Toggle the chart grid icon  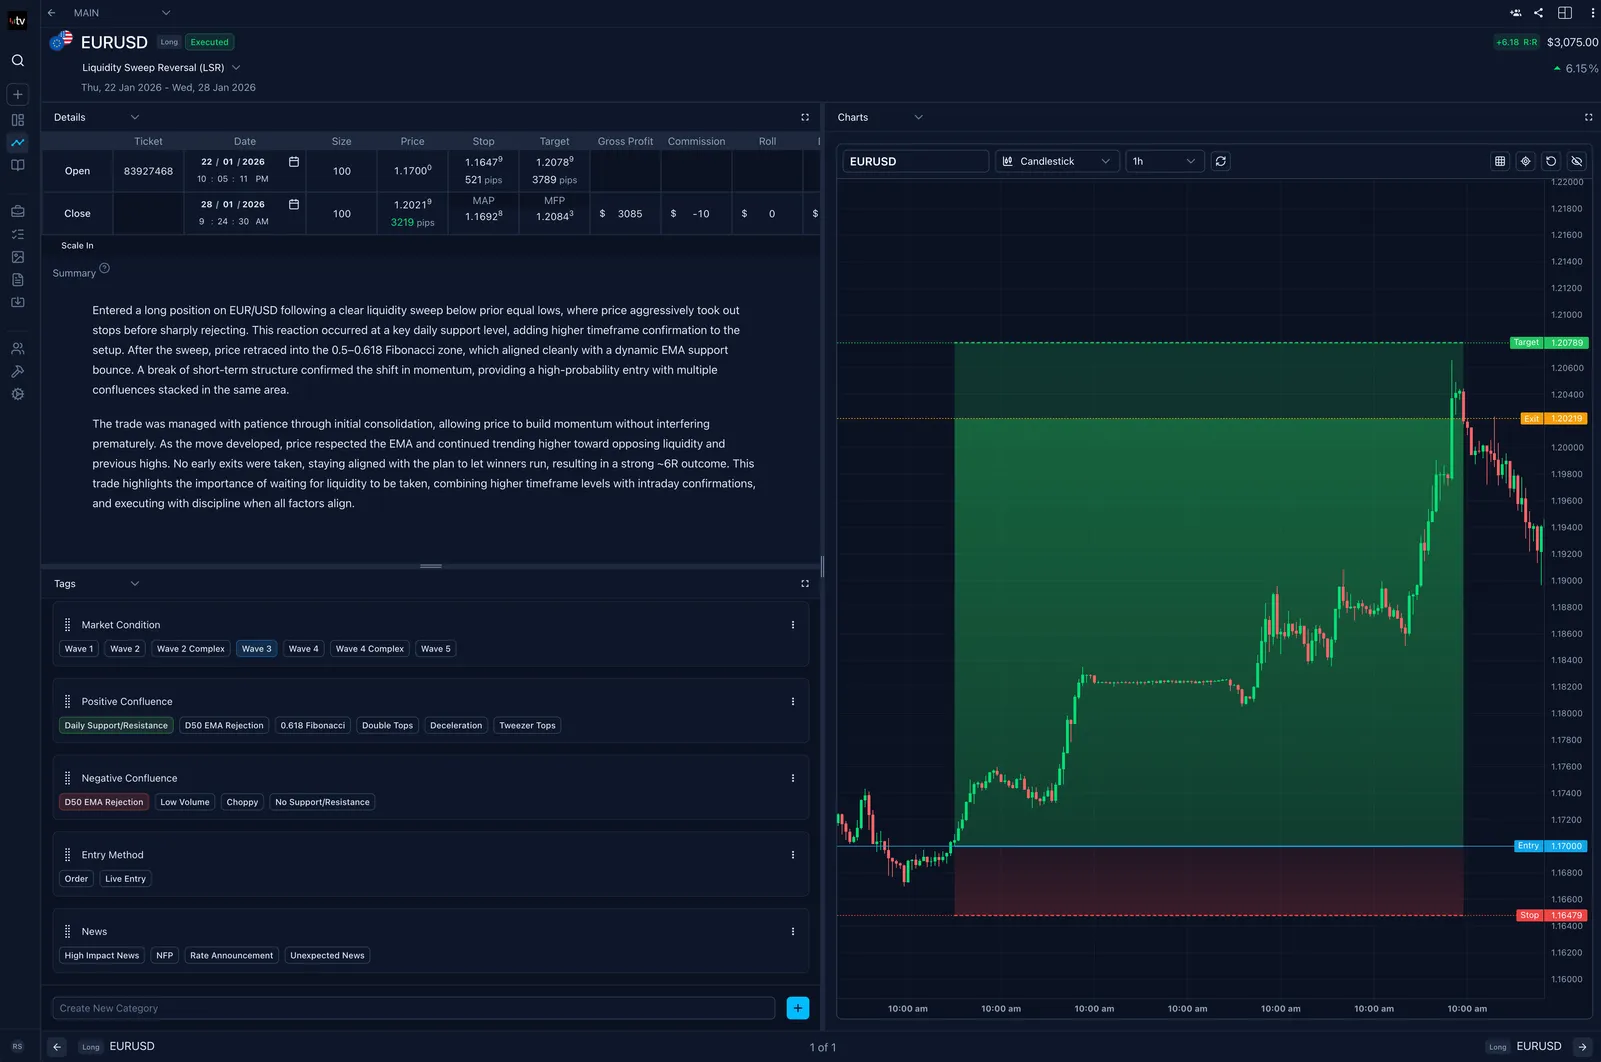[x=1500, y=161]
